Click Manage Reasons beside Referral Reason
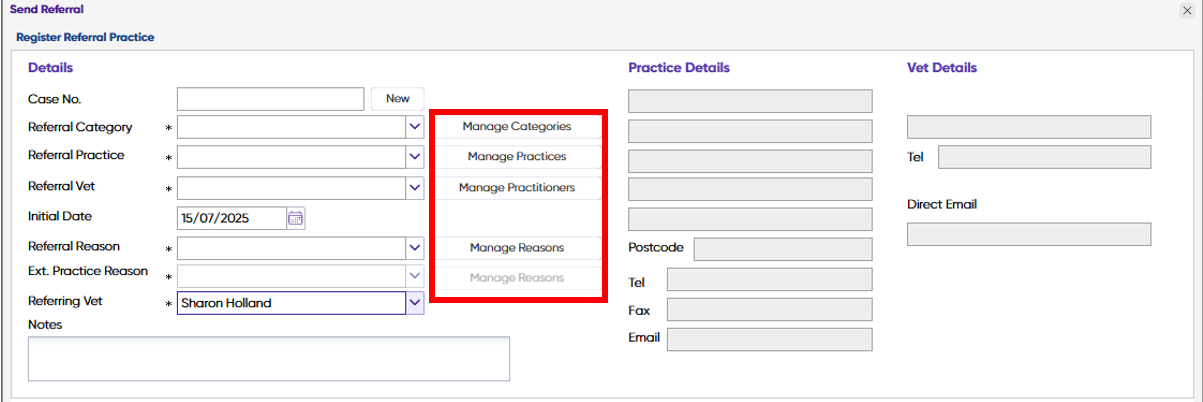Screen dimensions: 1203x402 (517, 248)
